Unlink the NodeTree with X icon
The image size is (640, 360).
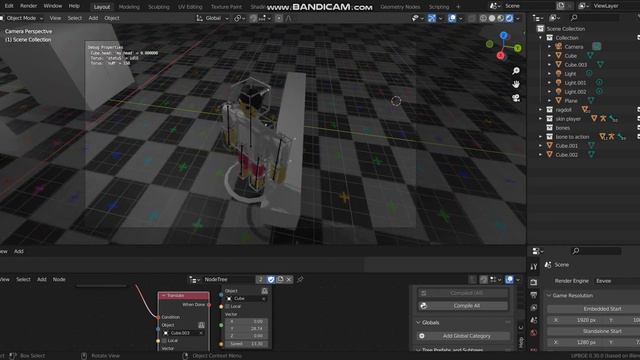(289, 280)
